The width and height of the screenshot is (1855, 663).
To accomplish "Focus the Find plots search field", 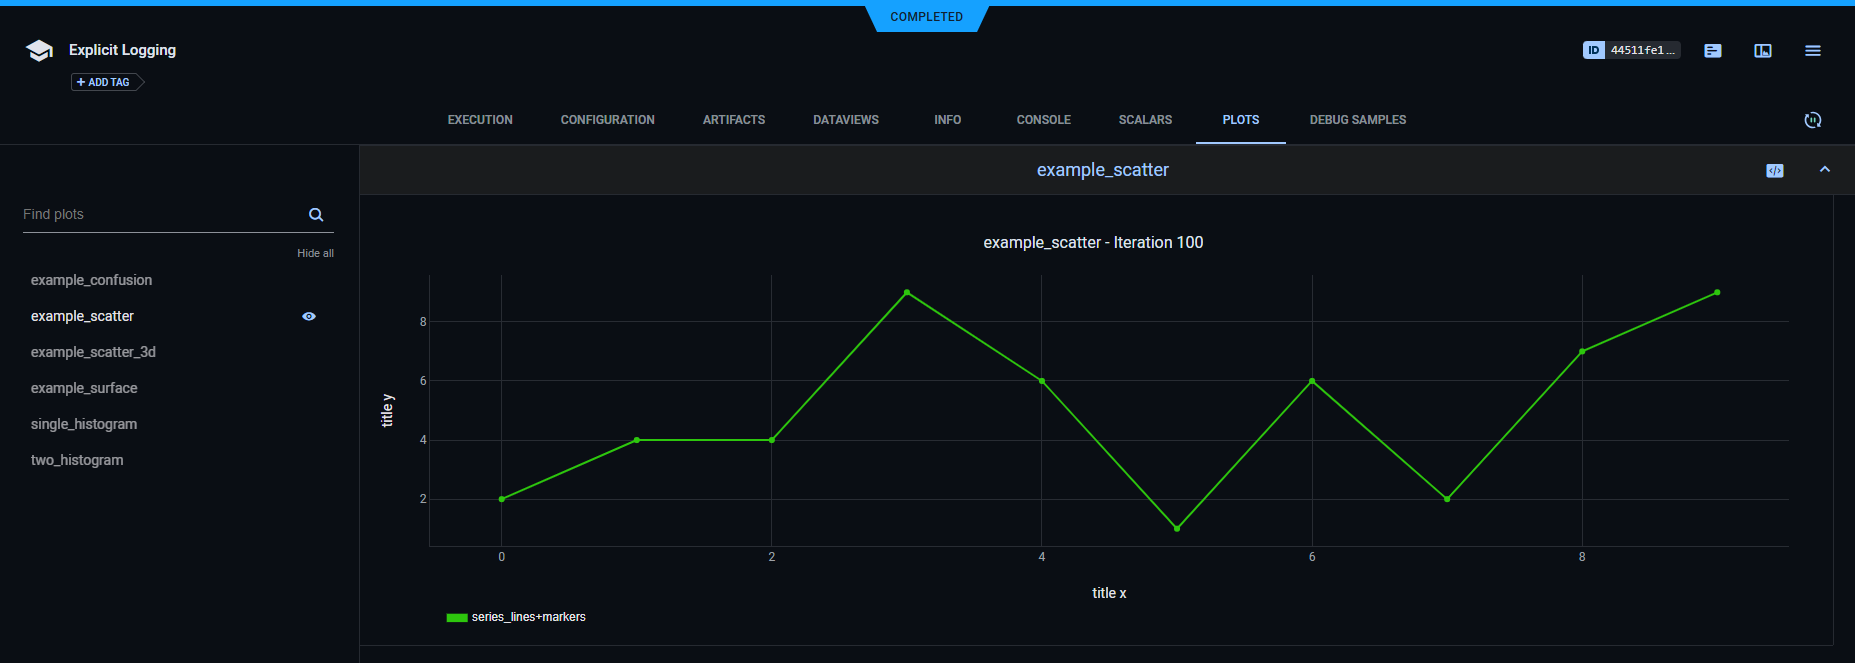I will point(160,215).
